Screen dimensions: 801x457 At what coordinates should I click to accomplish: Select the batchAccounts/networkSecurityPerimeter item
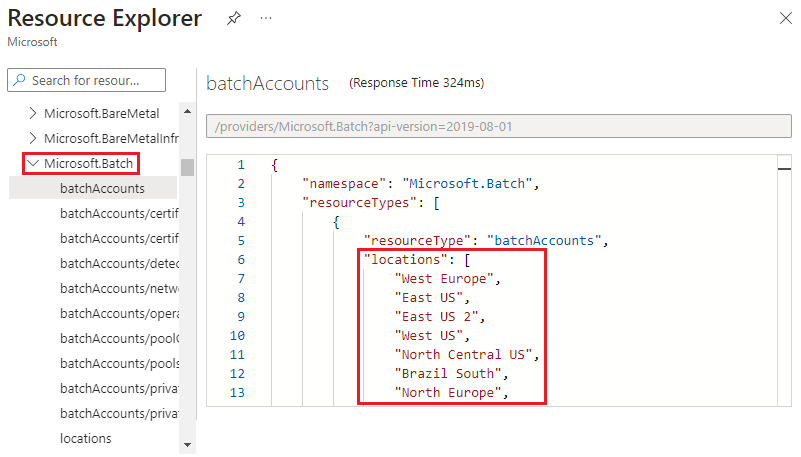tap(118, 288)
